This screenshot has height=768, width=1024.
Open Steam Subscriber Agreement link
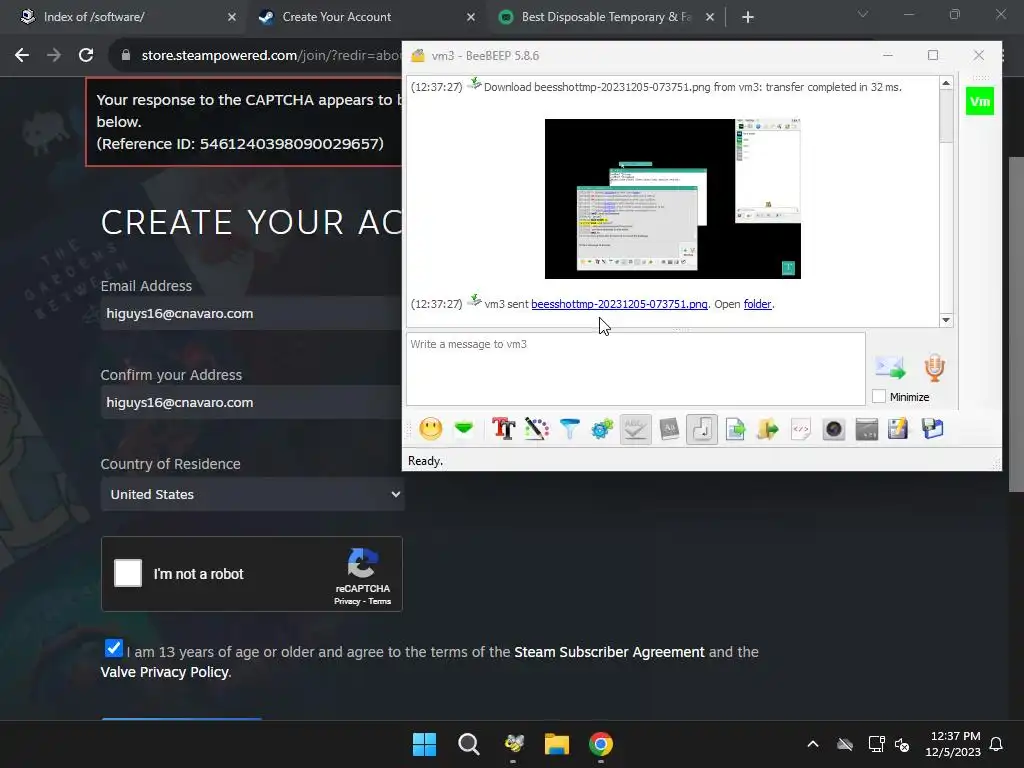click(609, 652)
